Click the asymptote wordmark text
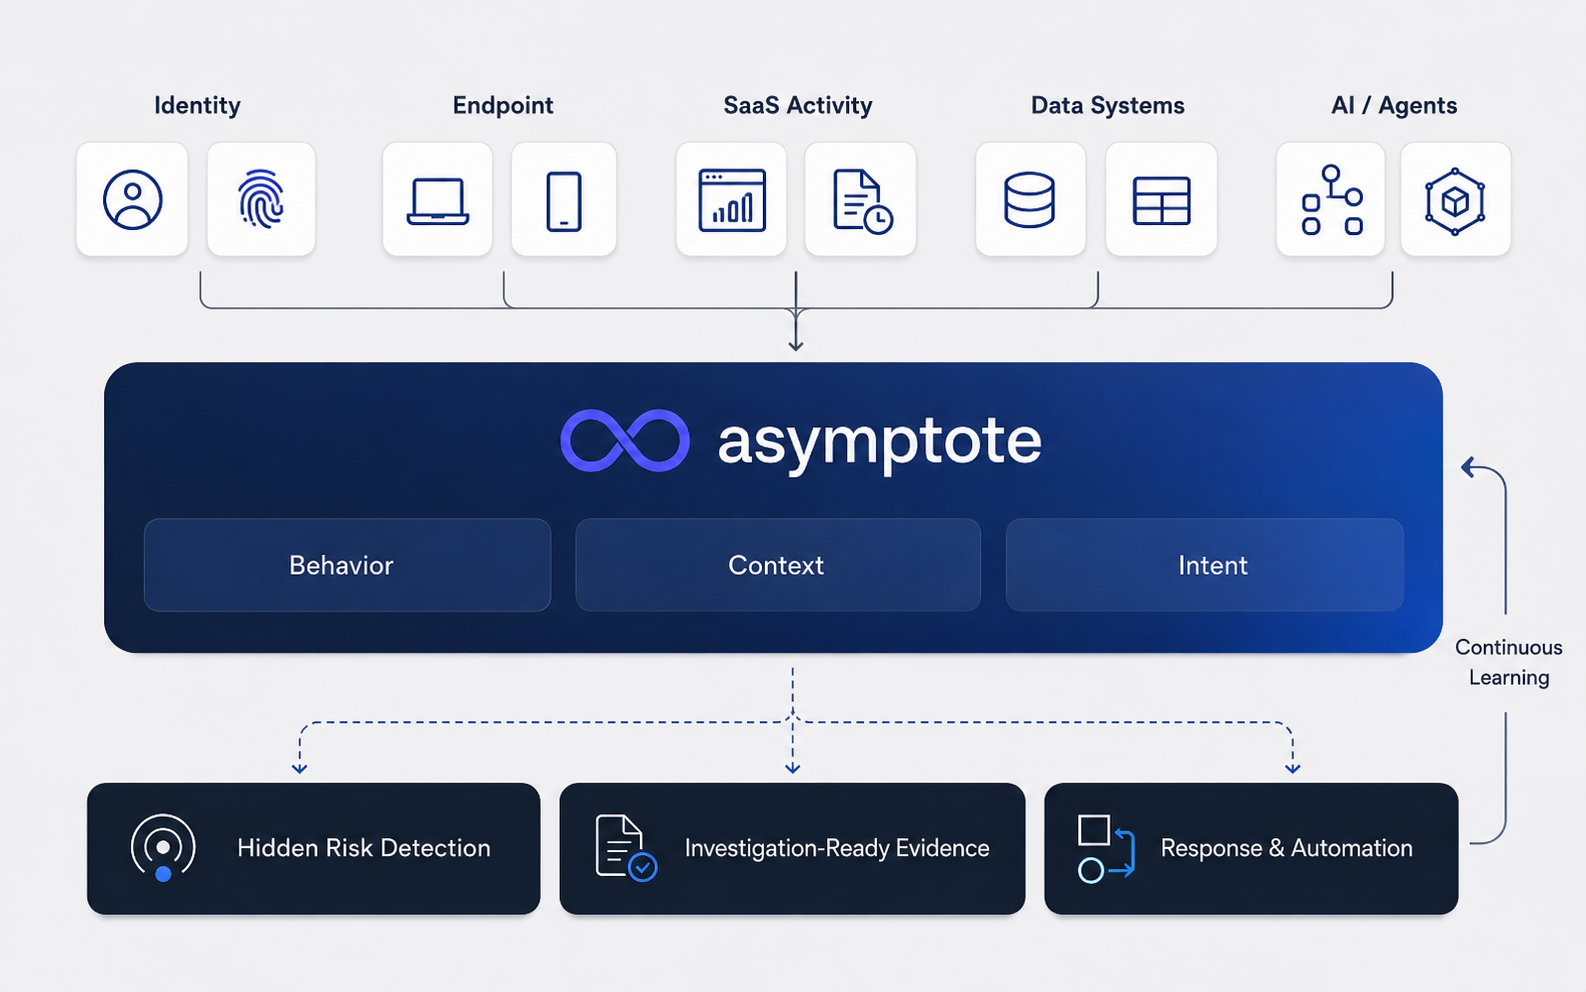 coord(880,442)
